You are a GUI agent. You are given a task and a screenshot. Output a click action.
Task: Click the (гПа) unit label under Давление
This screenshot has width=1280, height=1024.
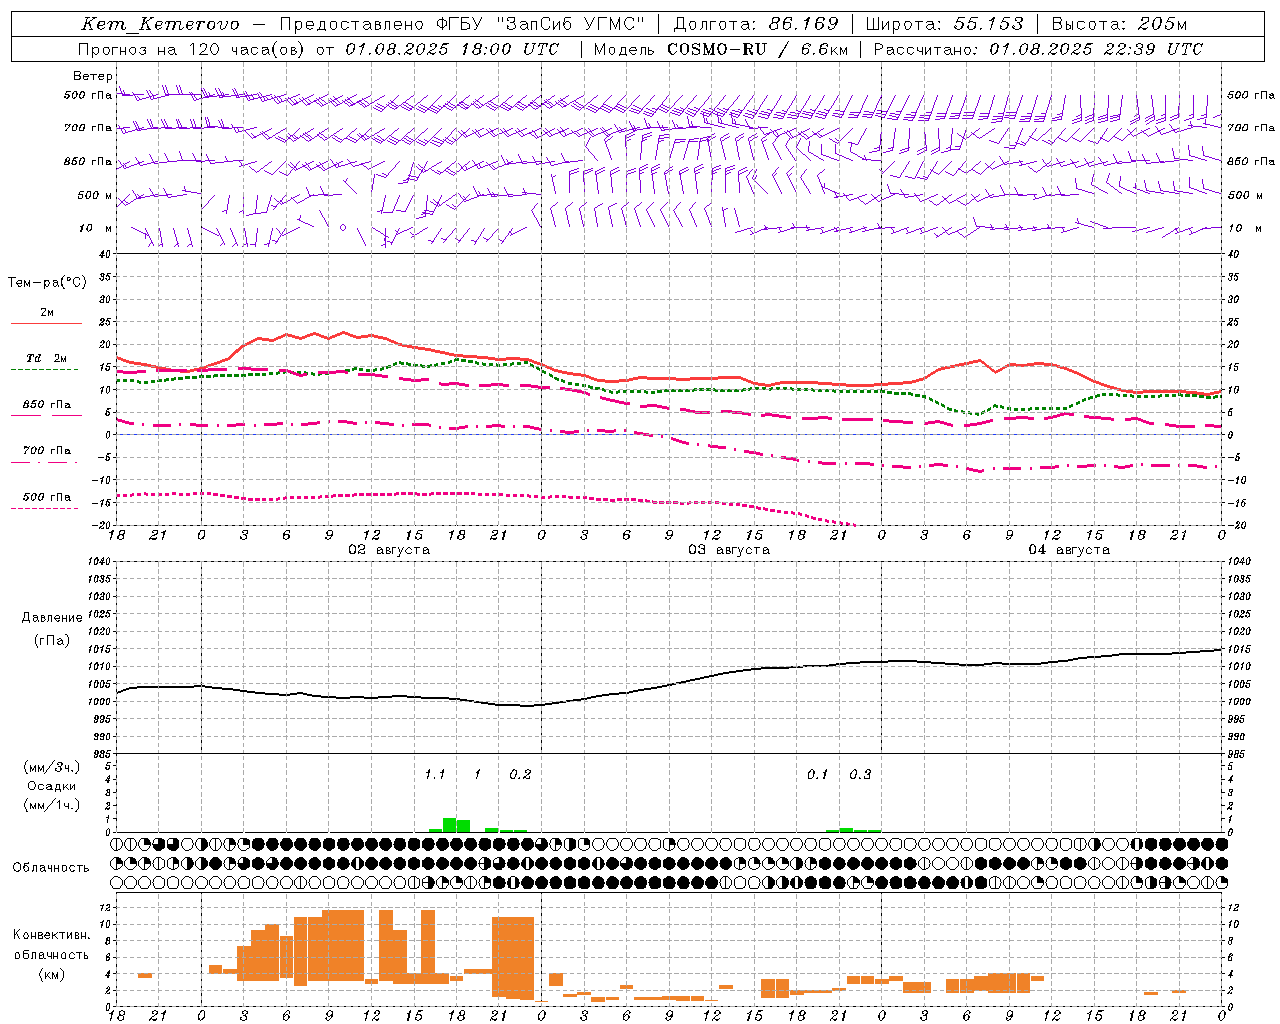[x=52, y=641]
